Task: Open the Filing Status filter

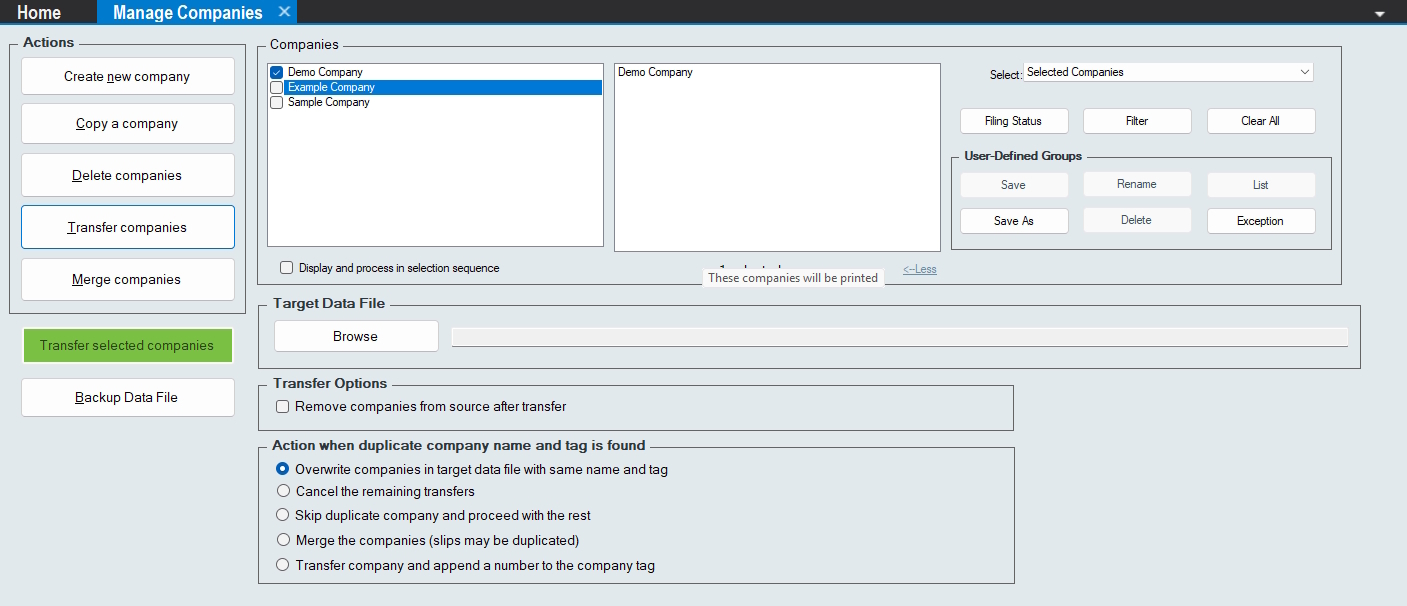Action: point(1013,121)
